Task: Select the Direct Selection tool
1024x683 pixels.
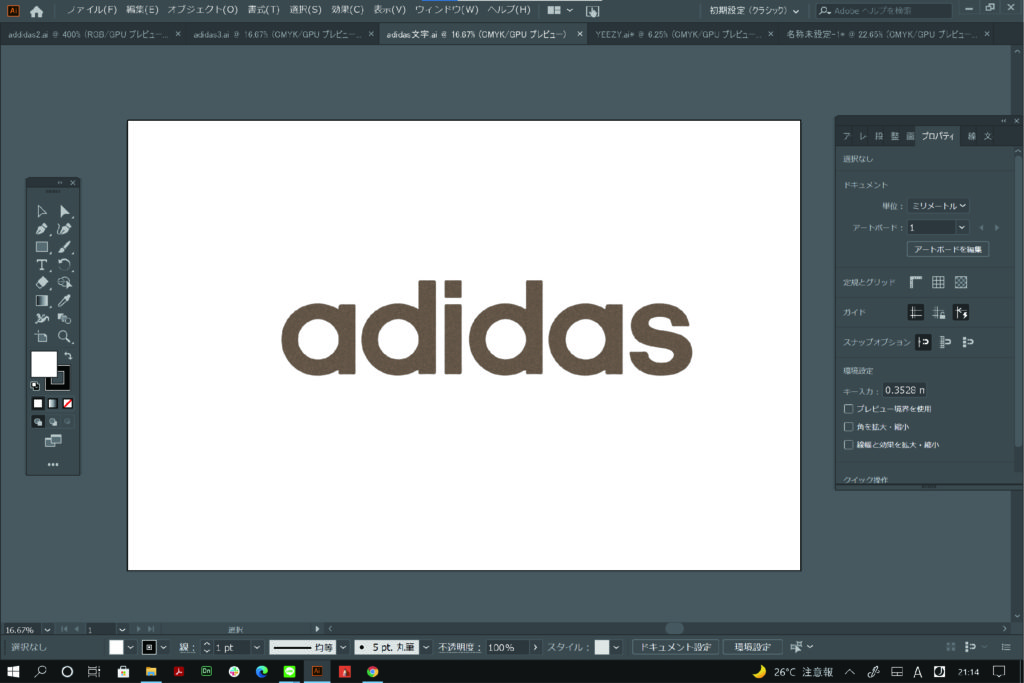Action: 65,211
